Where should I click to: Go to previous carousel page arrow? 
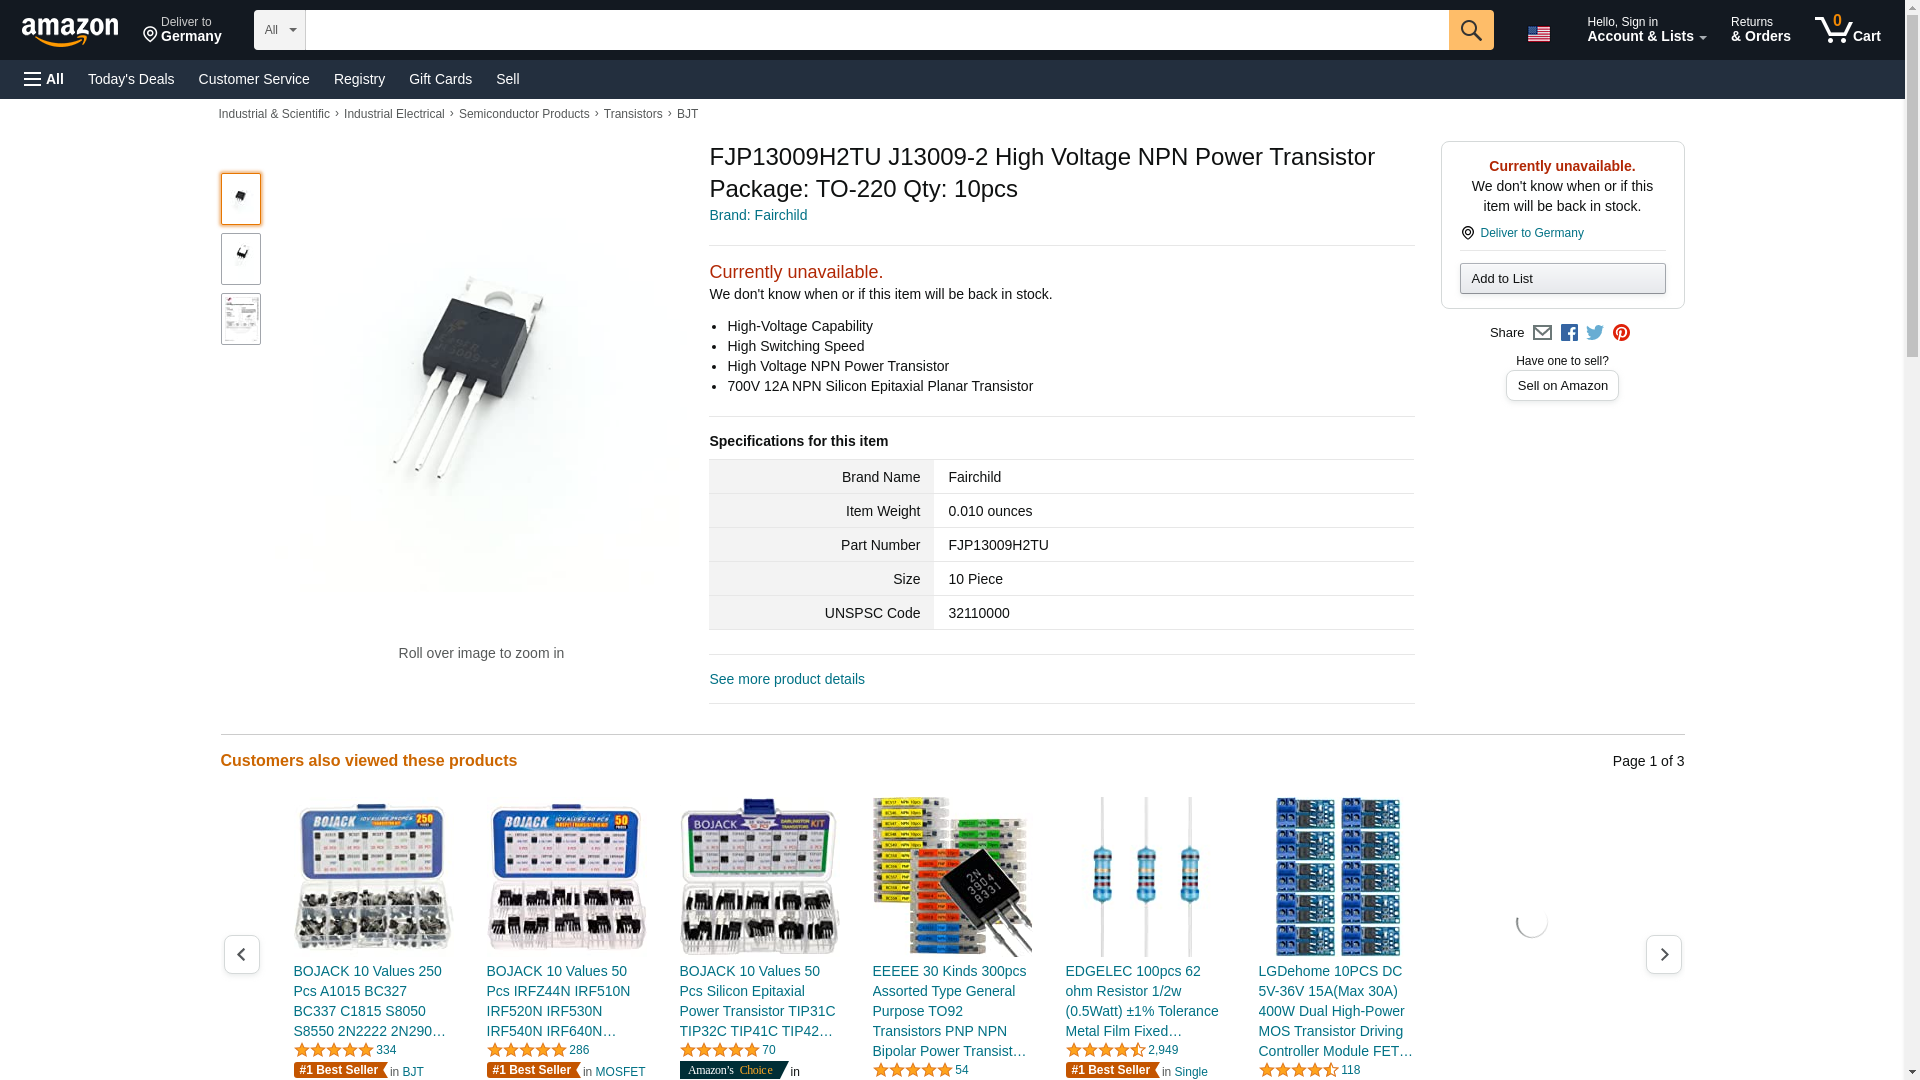pyautogui.click(x=242, y=955)
